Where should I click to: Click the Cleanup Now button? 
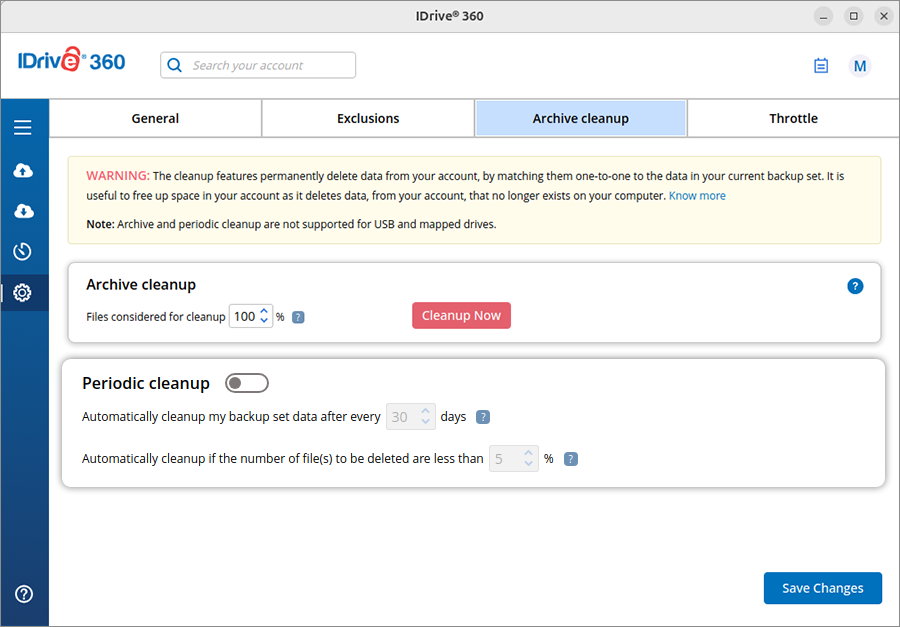(461, 315)
